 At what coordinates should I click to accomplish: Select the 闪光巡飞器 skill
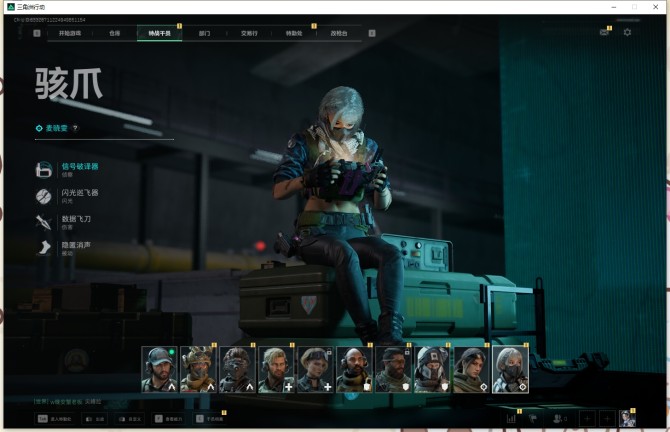[68, 196]
